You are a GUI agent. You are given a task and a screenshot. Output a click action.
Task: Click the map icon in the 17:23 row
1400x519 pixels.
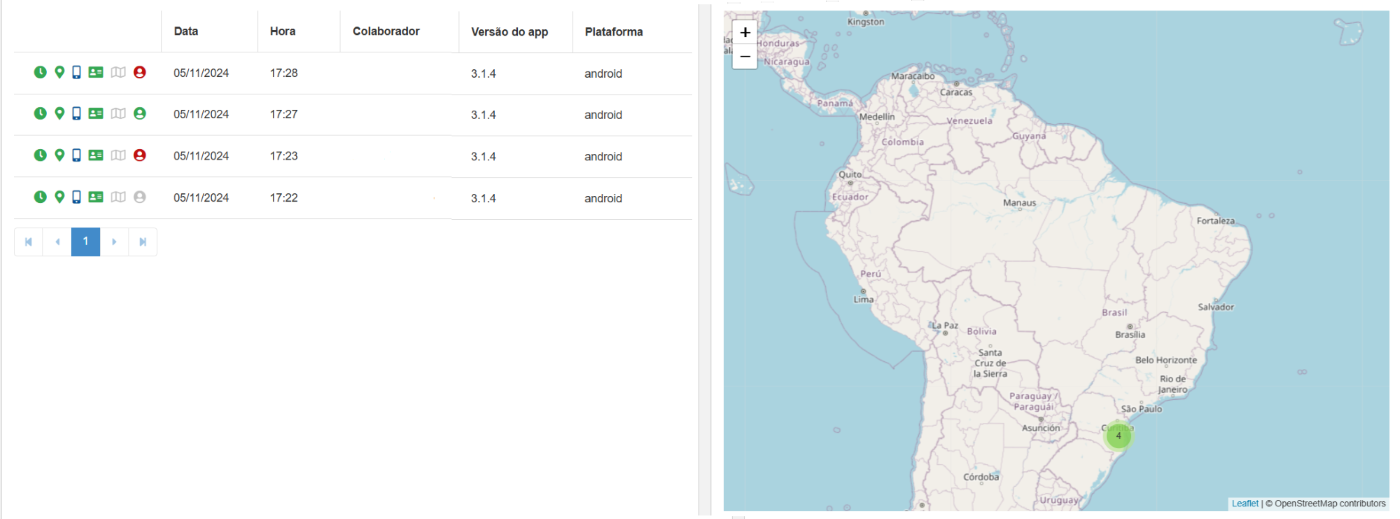click(x=118, y=155)
